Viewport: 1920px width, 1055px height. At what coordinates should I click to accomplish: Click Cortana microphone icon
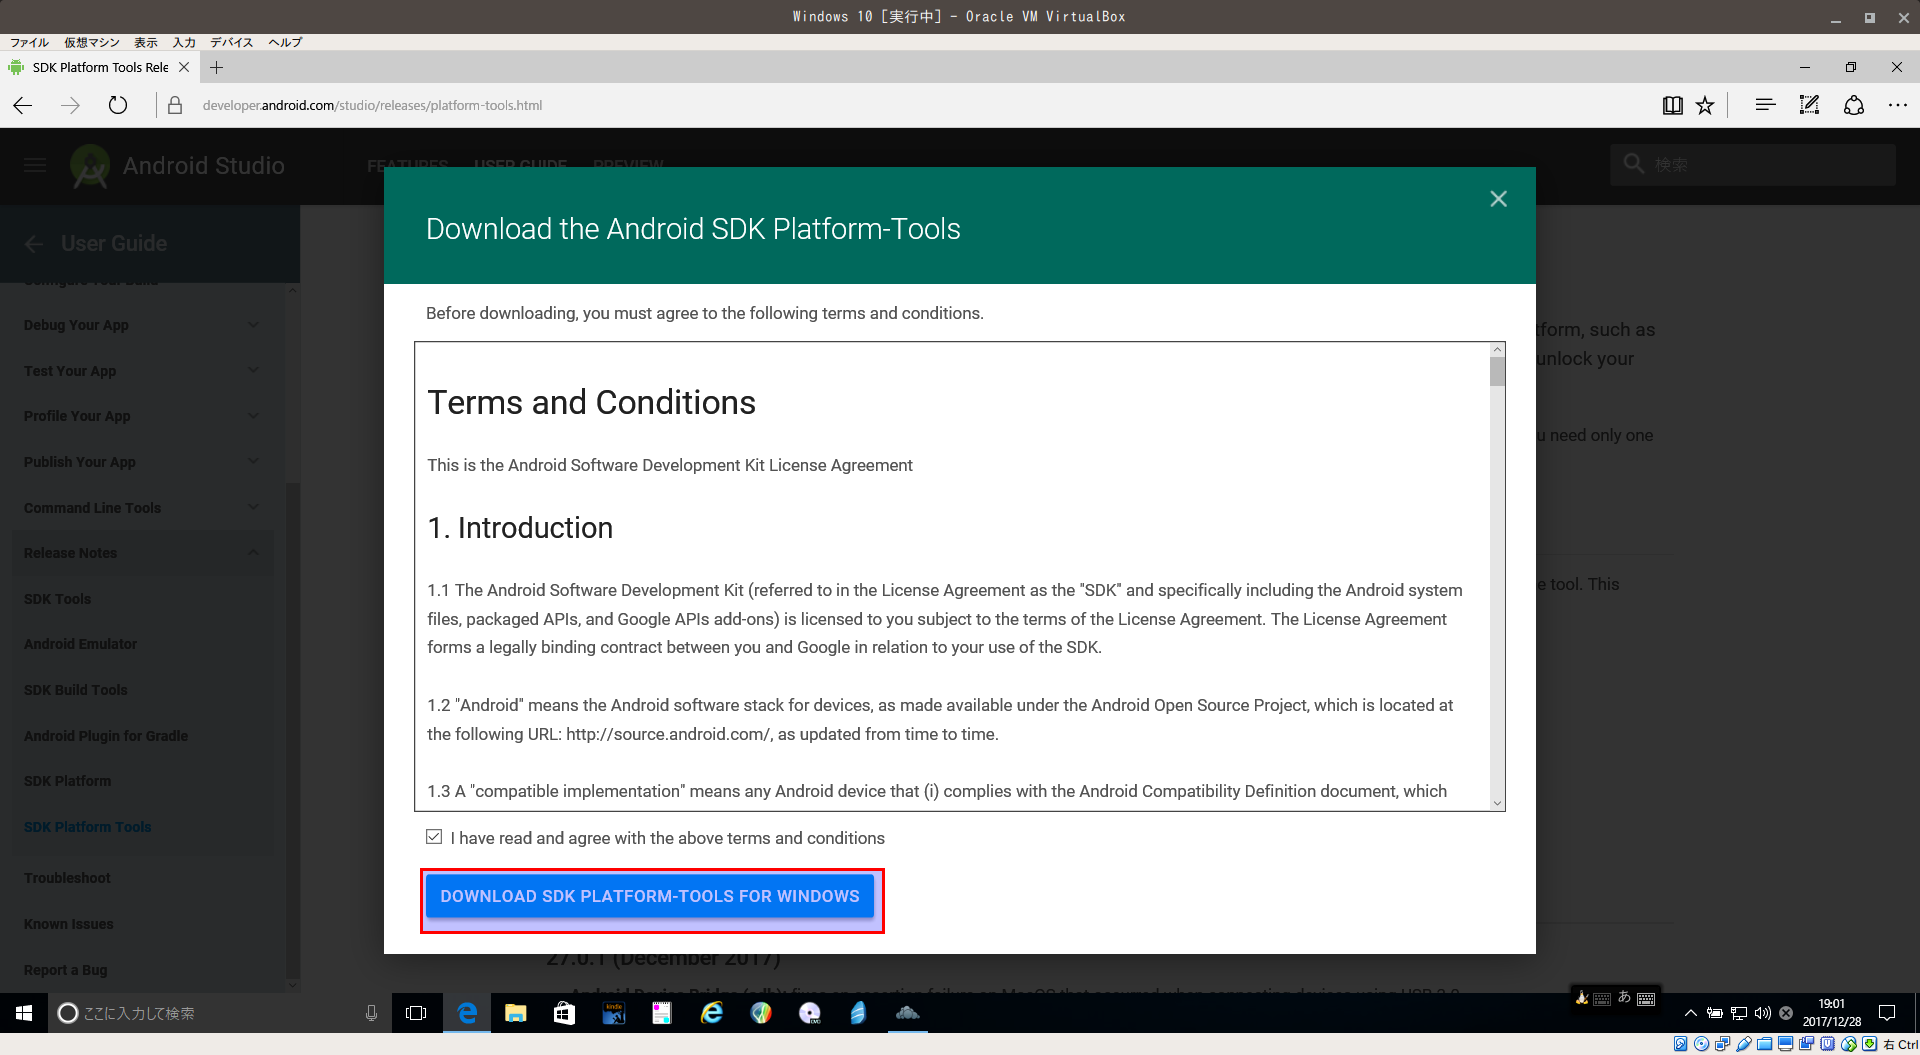371,1013
